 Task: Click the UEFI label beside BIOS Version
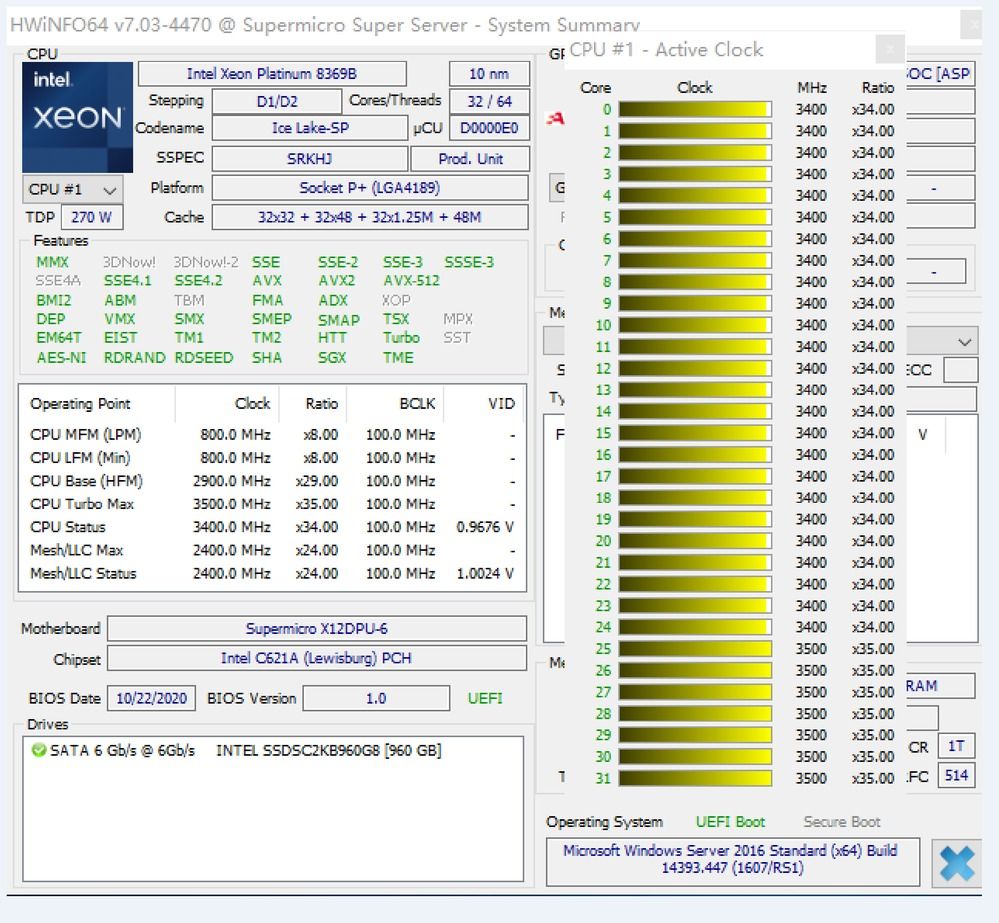[485, 698]
